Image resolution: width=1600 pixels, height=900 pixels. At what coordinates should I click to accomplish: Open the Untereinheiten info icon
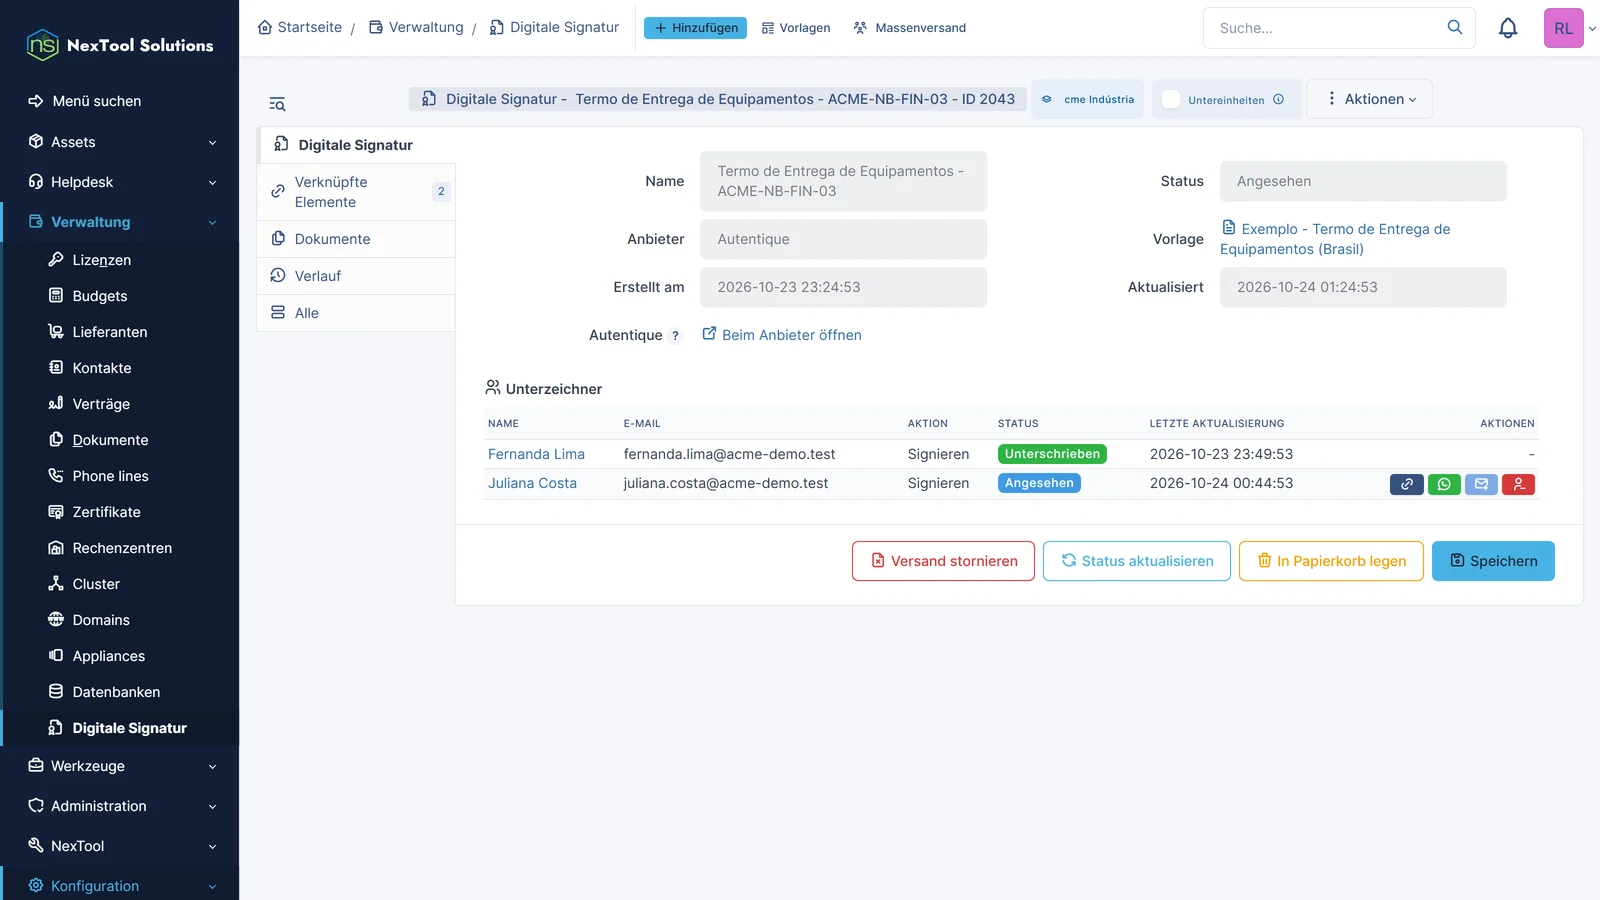click(x=1278, y=99)
